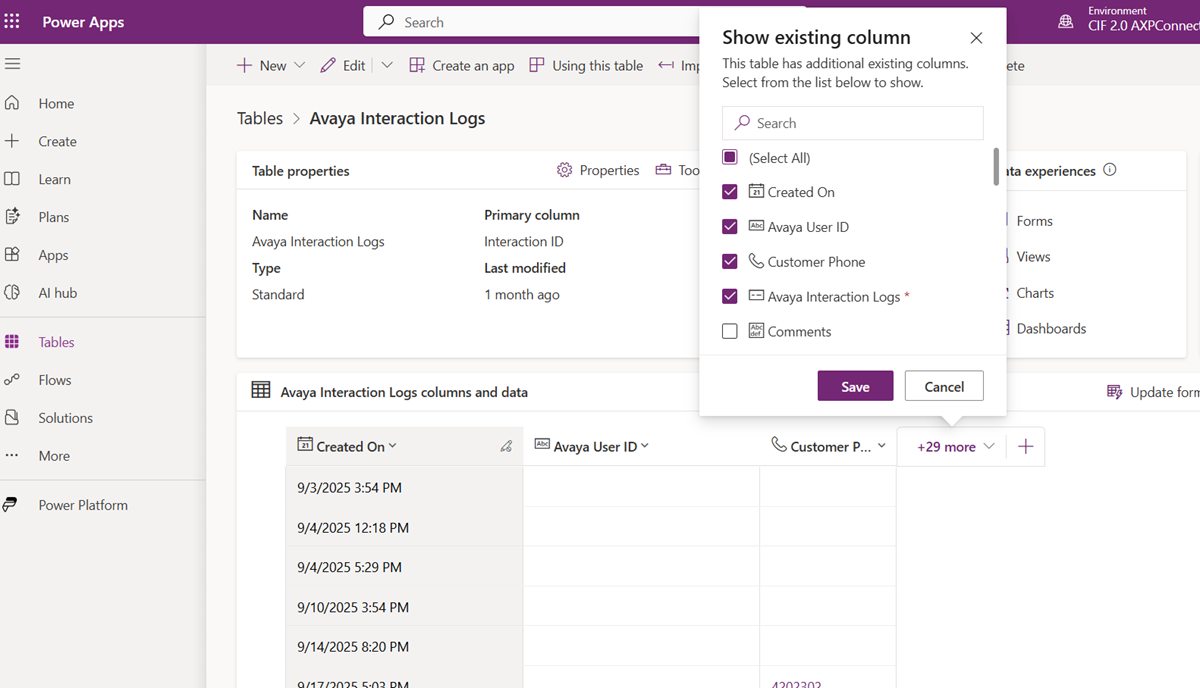Screen dimensions: 1200x688
Task: Click the info icon beside data experiences
Action: point(1109,170)
